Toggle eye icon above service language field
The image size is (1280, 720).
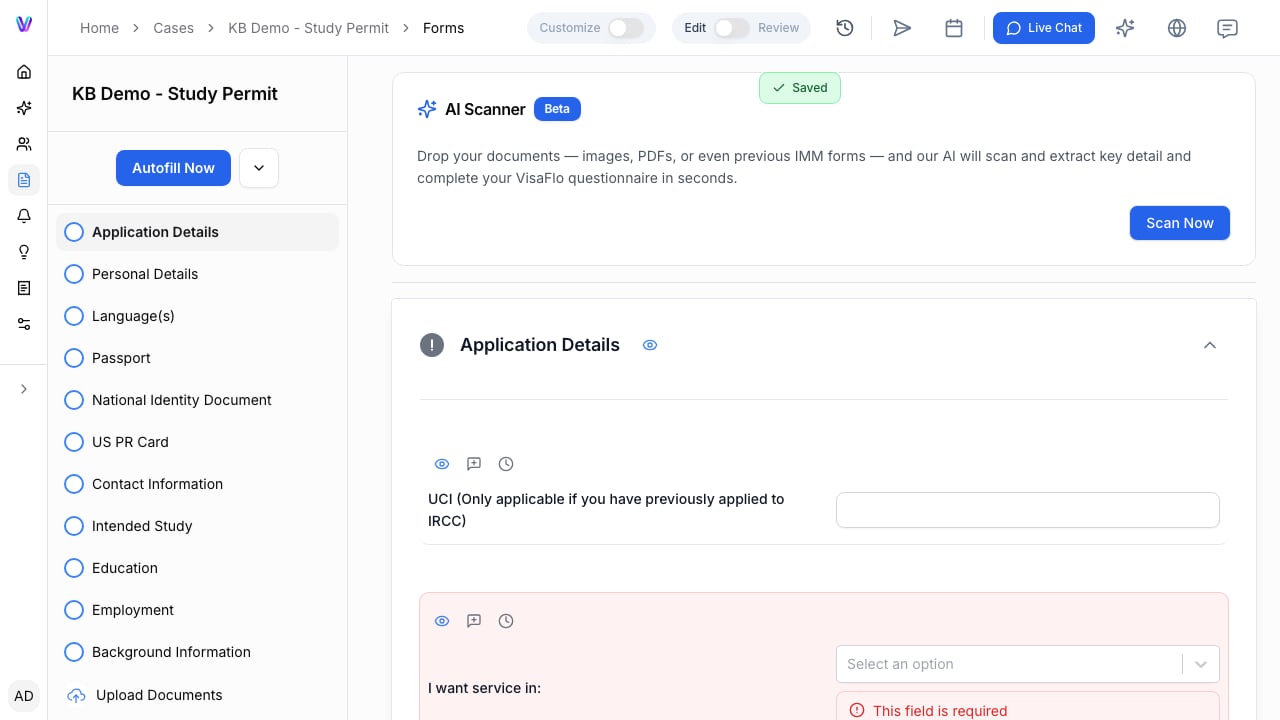(442, 621)
